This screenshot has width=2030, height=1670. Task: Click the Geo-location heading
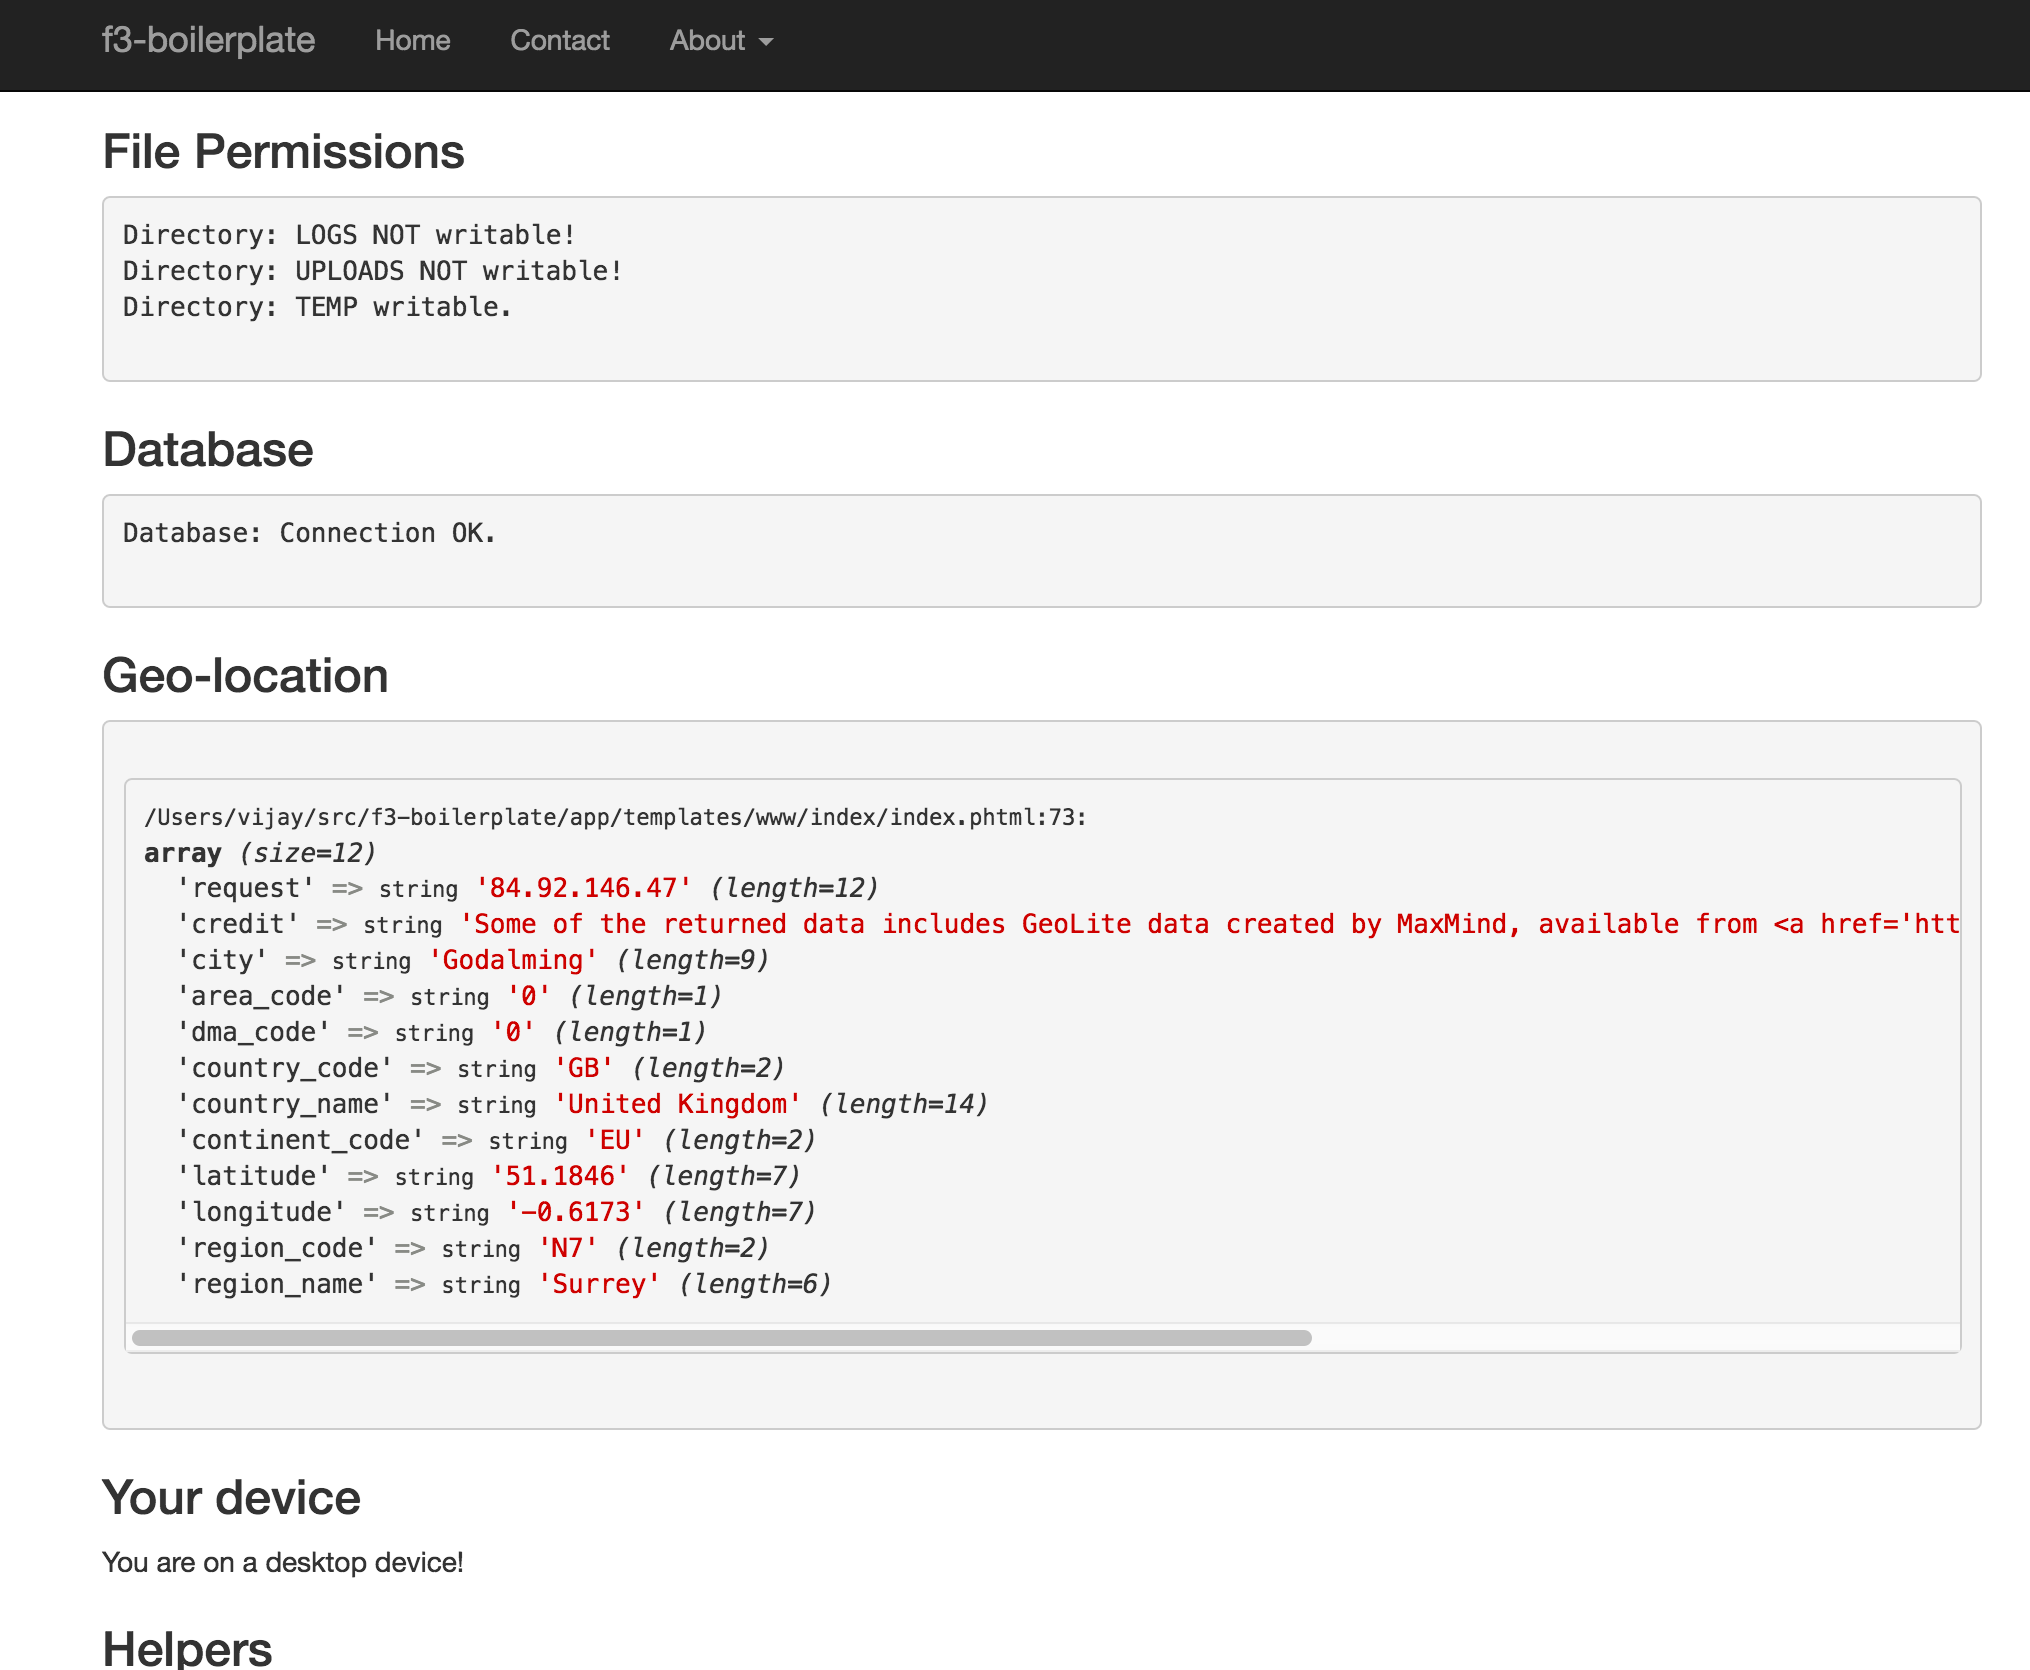(245, 676)
